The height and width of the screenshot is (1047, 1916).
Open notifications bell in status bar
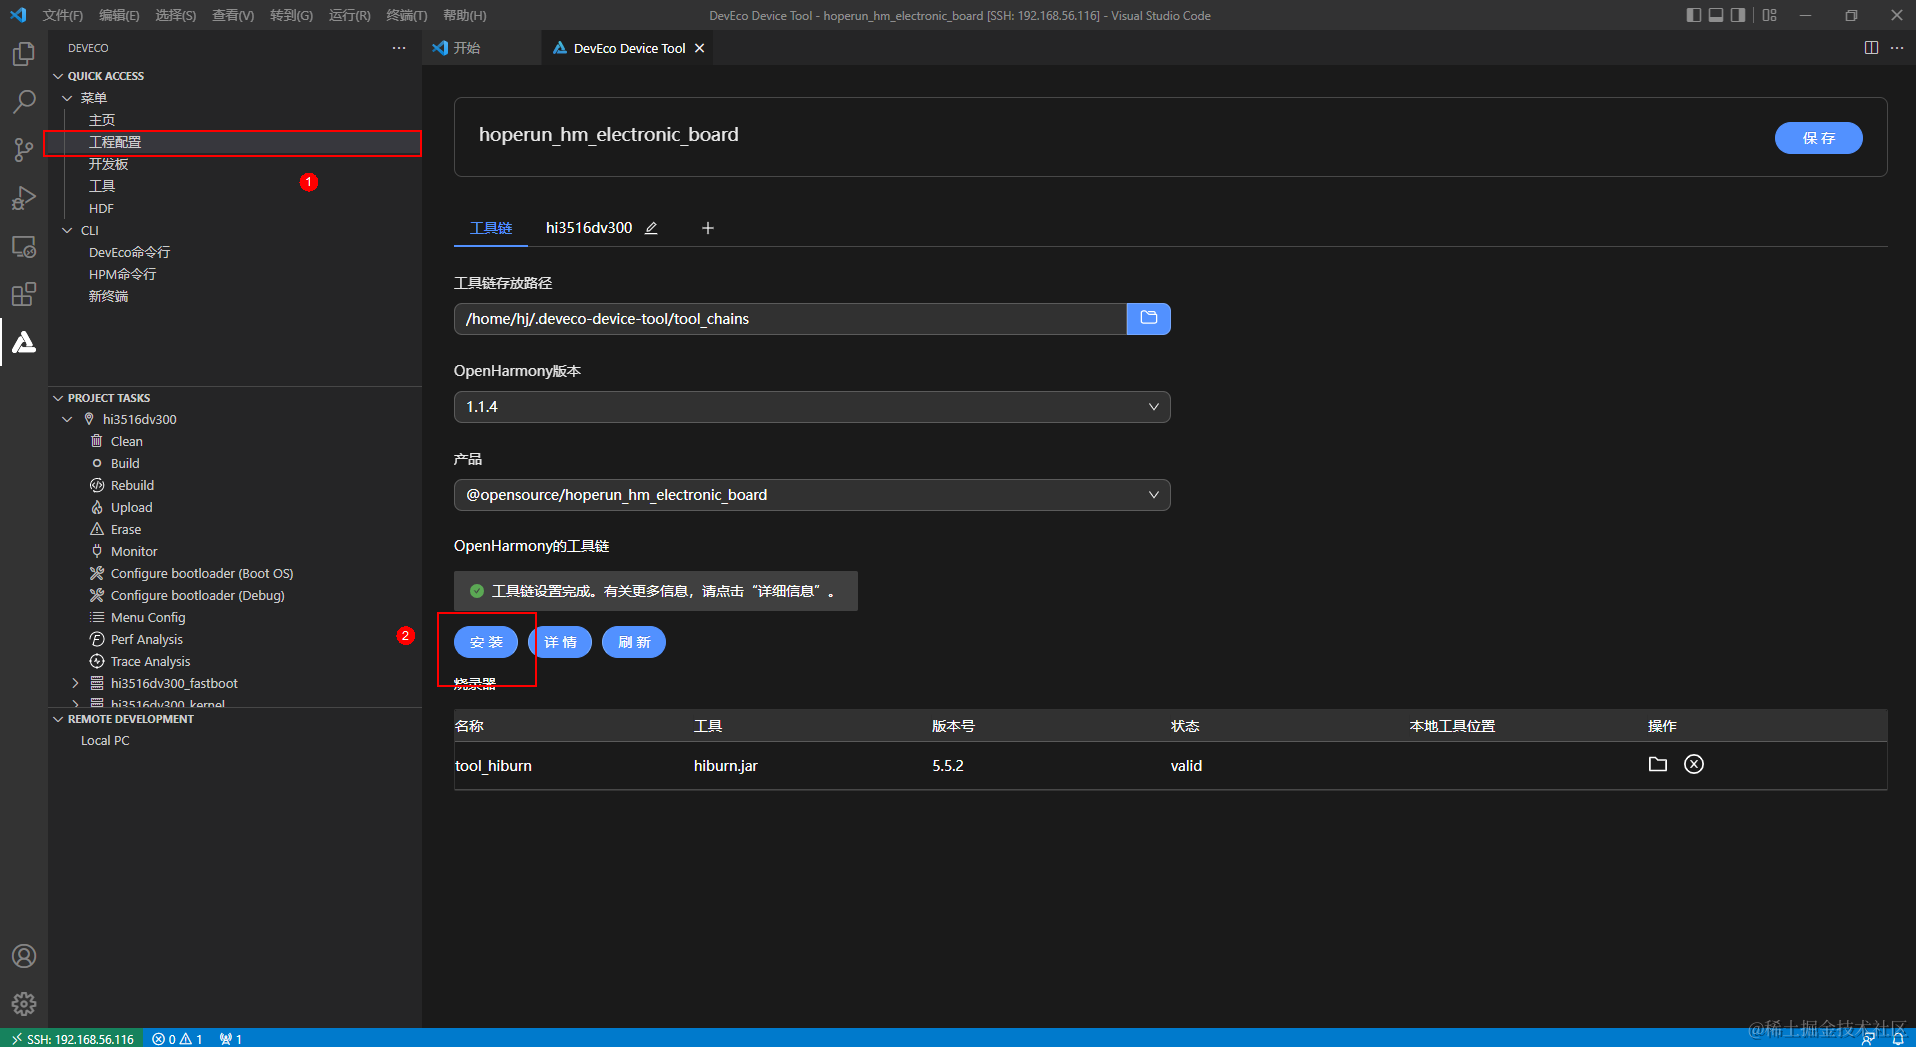click(1898, 1038)
